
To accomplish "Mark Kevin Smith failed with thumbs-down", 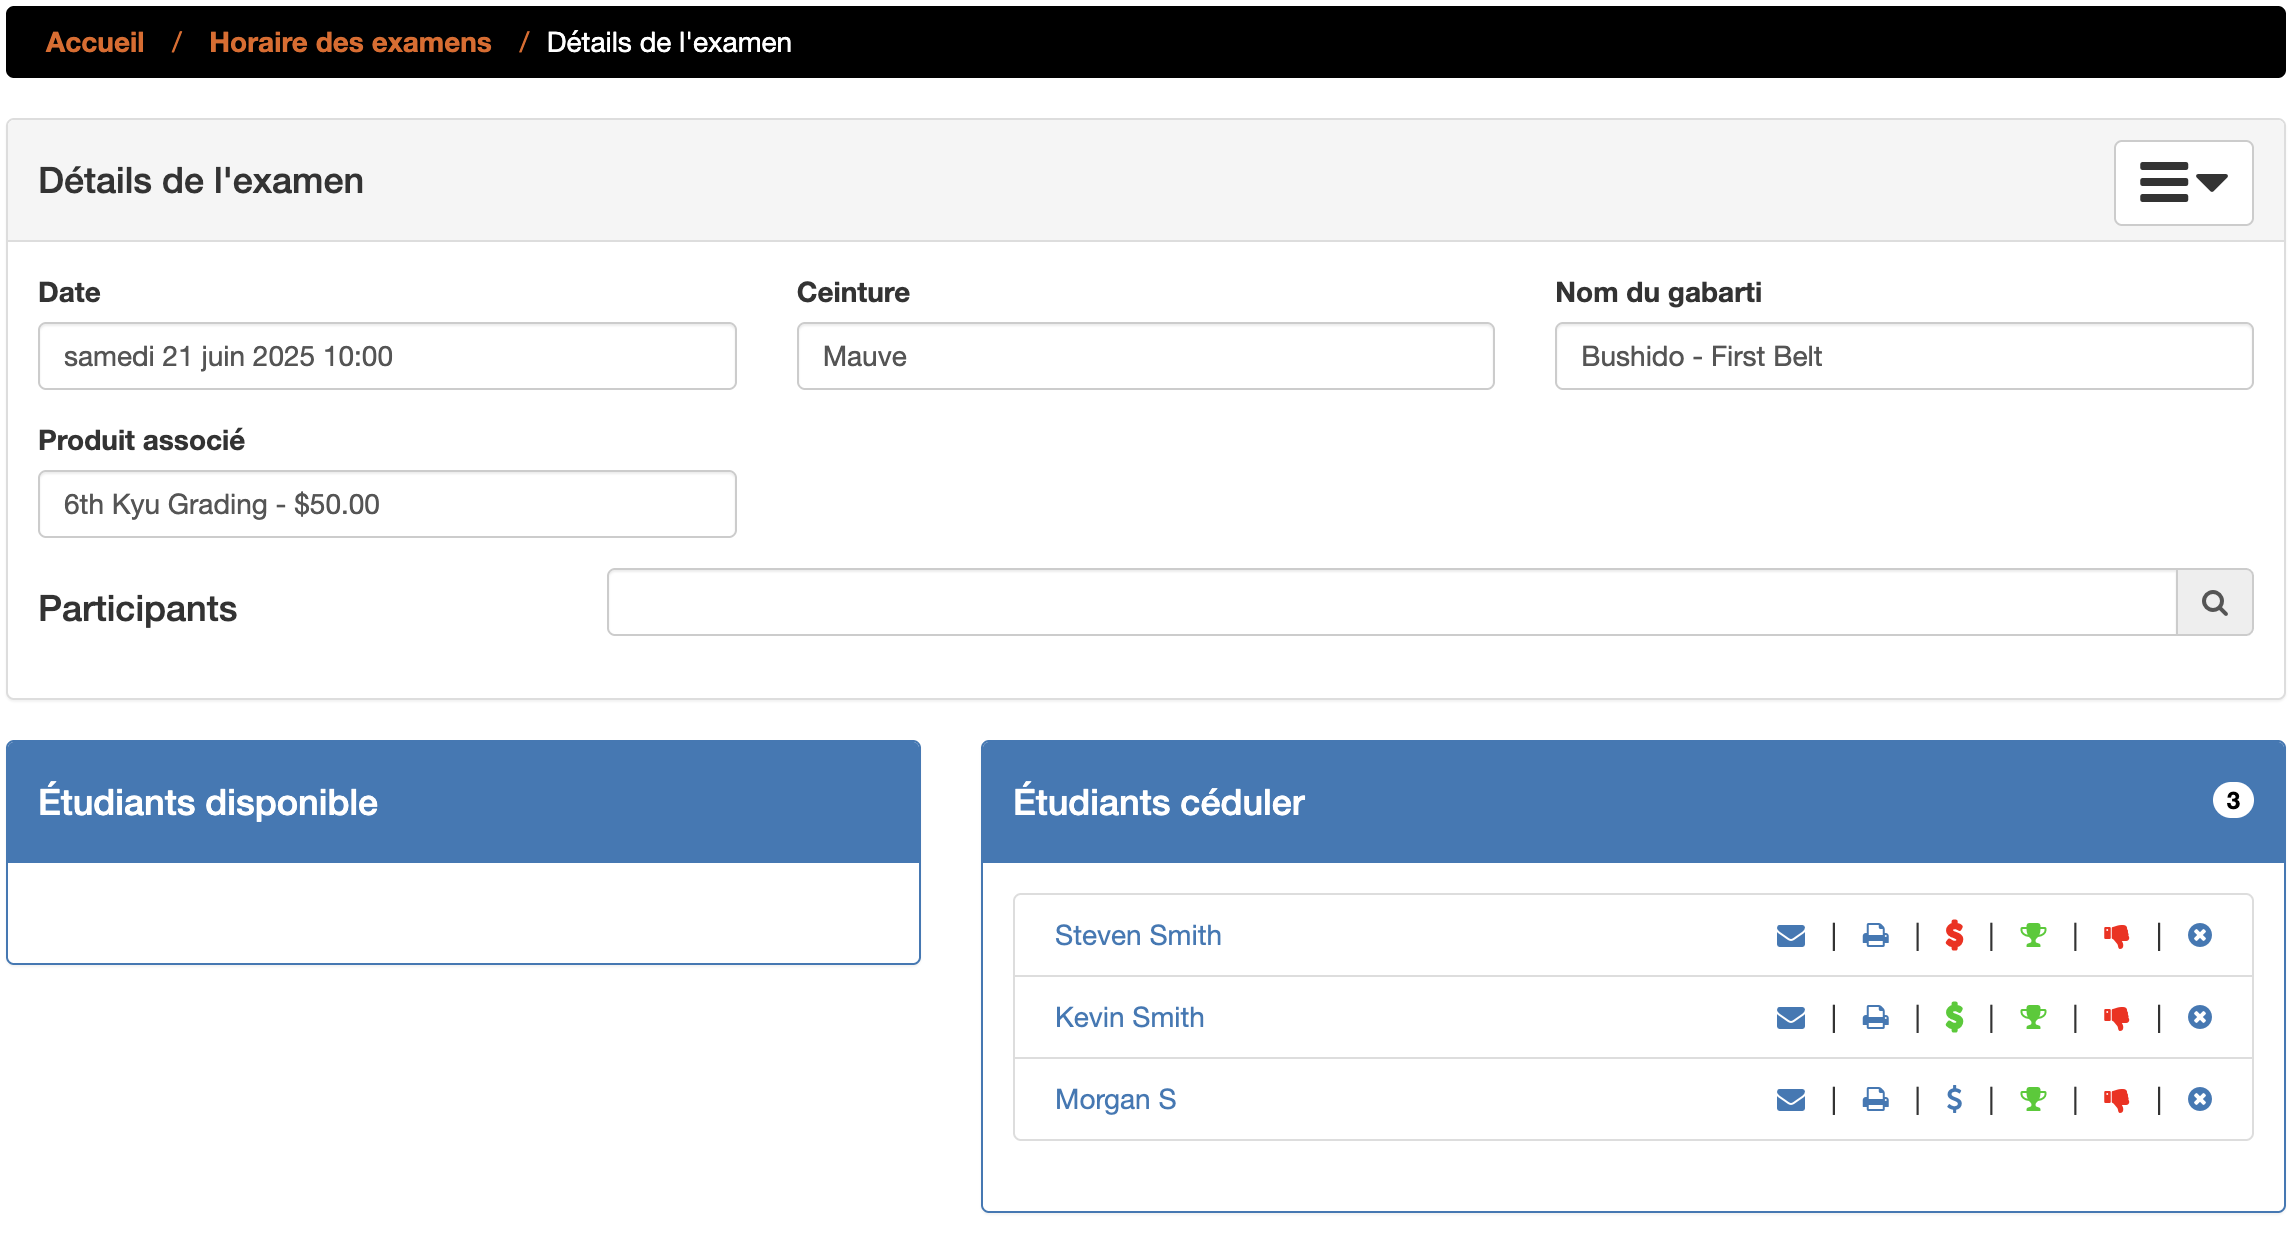I will (2116, 1017).
